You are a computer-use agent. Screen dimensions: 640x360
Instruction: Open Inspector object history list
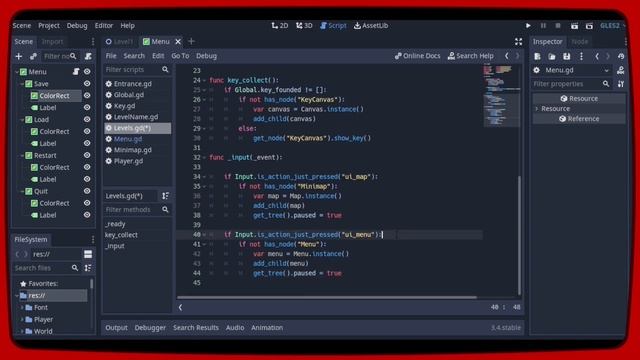(x=621, y=56)
